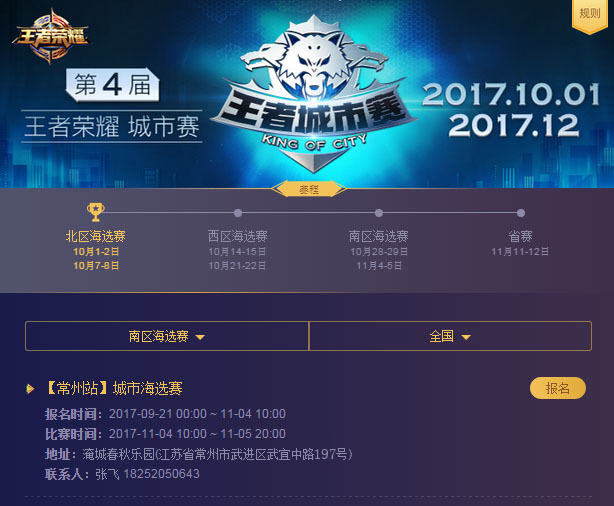Click the 南区海选赛 stage label in timeline

click(x=378, y=236)
